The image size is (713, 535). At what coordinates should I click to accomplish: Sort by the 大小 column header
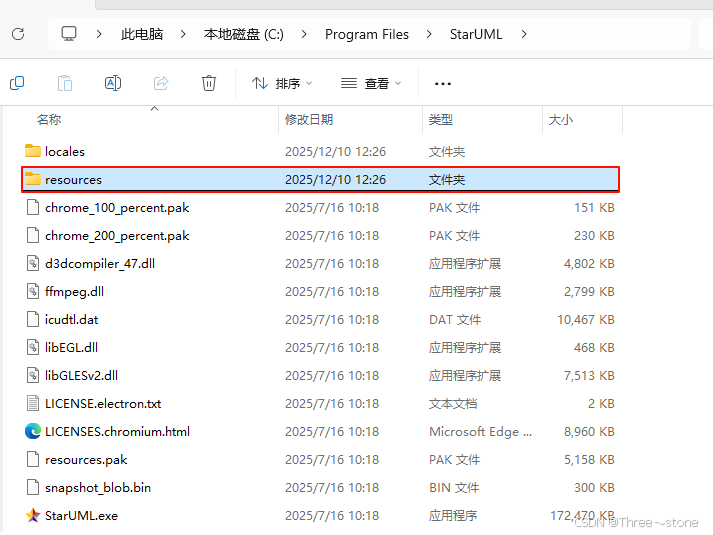(x=561, y=120)
